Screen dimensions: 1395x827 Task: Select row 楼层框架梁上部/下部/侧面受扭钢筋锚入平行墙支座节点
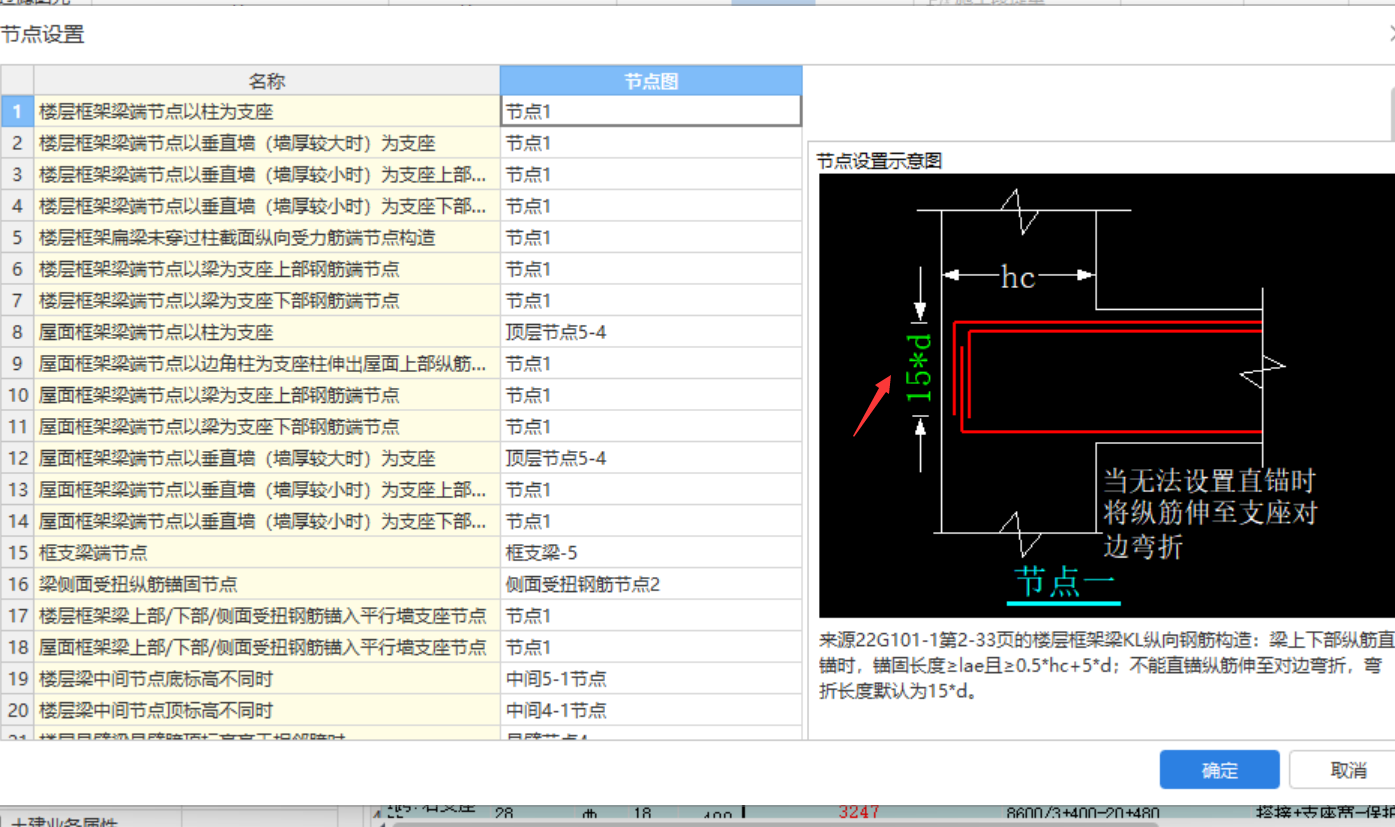click(x=267, y=616)
